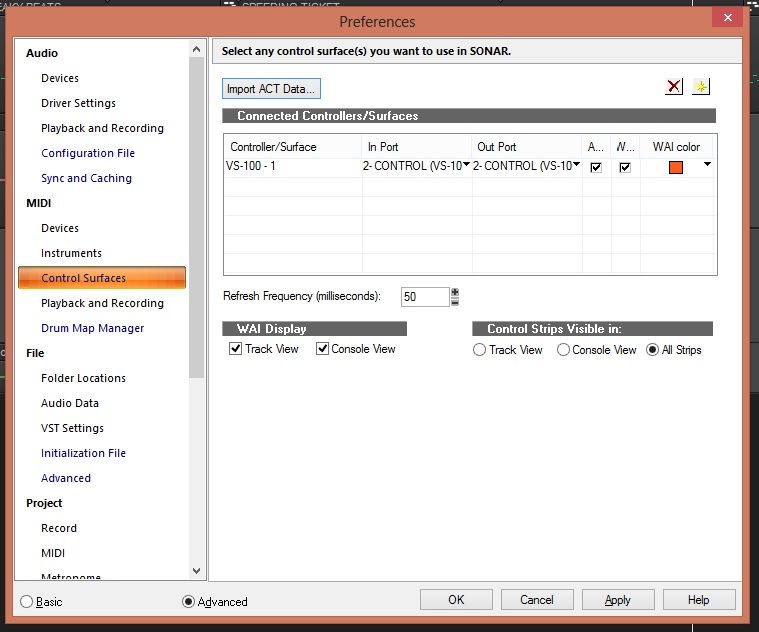Viewport: 759px width, 632px height.
Task: Open the Out Port dropdown for VS-100
Action: (x=577, y=166)
